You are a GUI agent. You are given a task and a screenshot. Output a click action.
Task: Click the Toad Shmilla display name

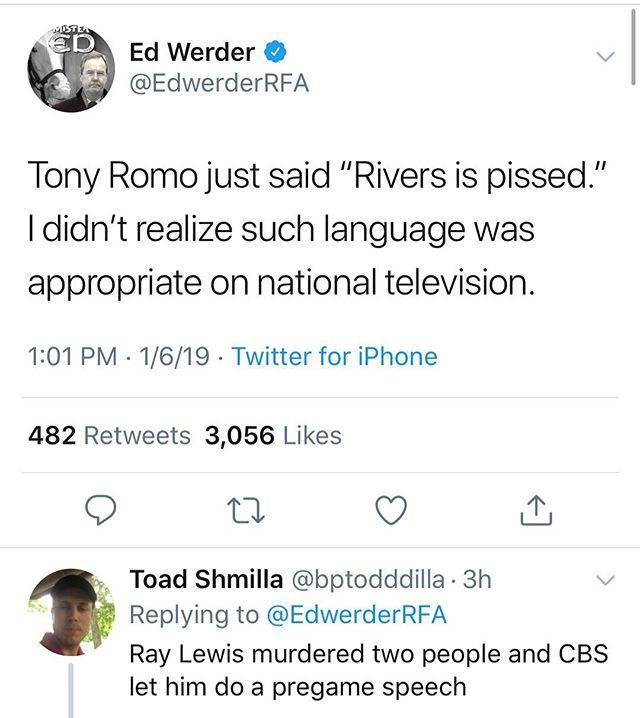coord(206,579)
